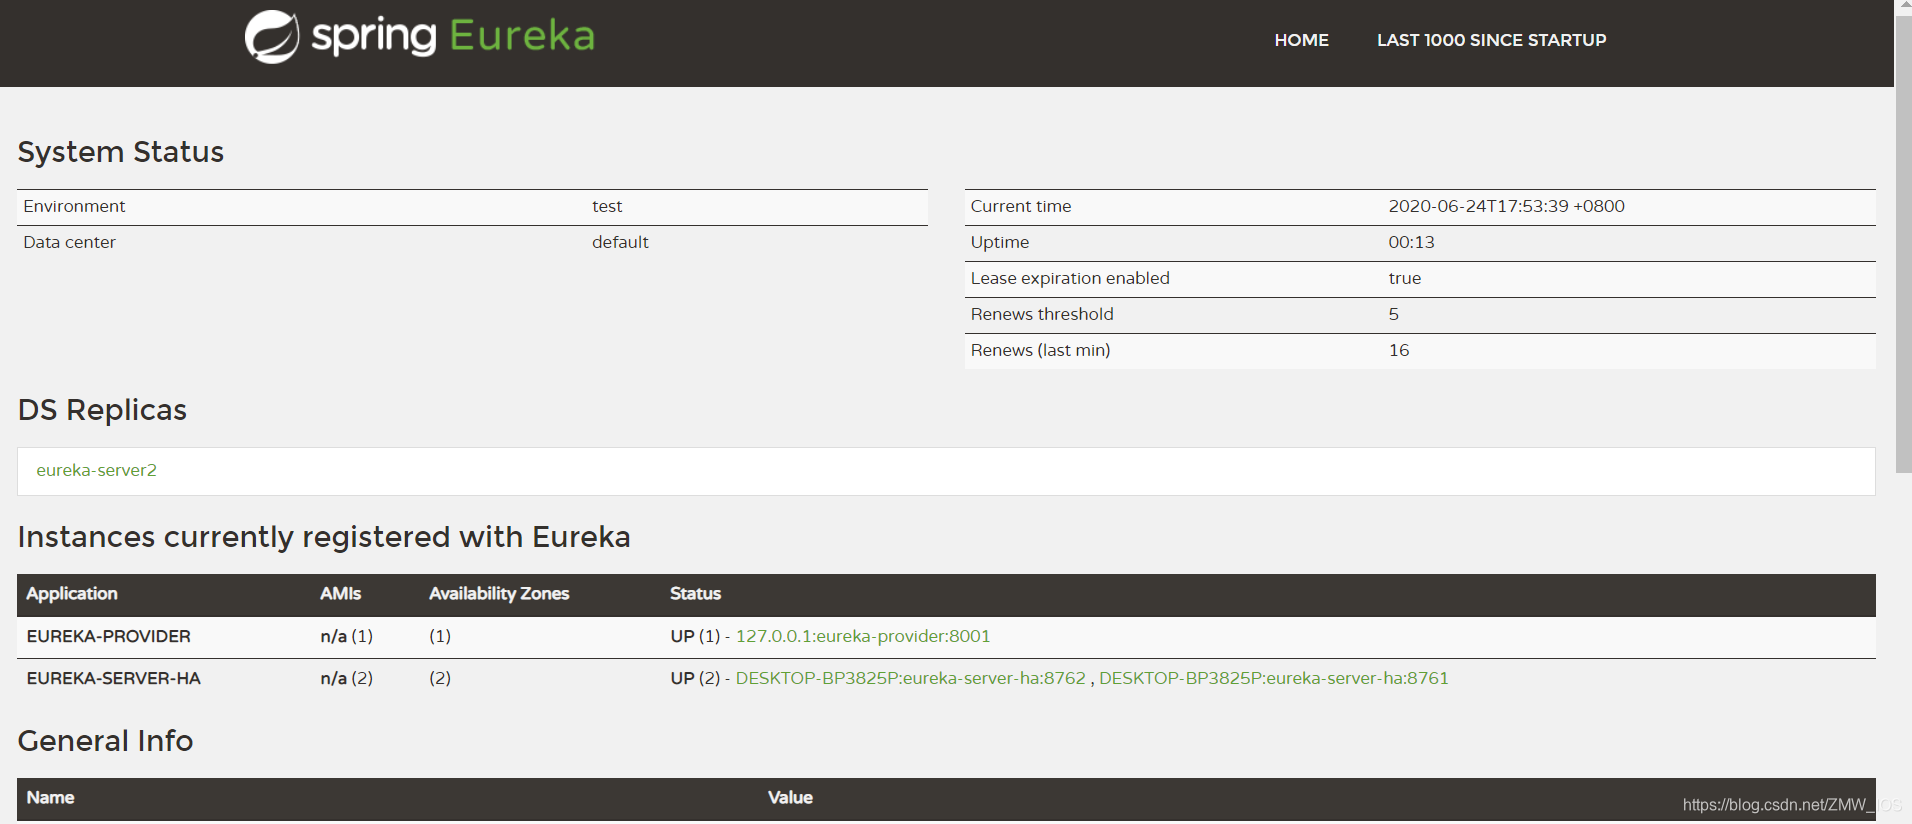This screenshot has width=1912, height=824.
Task: Open 127.0.0.1:eureka-provider:8001 instance link
Action: 863,636
